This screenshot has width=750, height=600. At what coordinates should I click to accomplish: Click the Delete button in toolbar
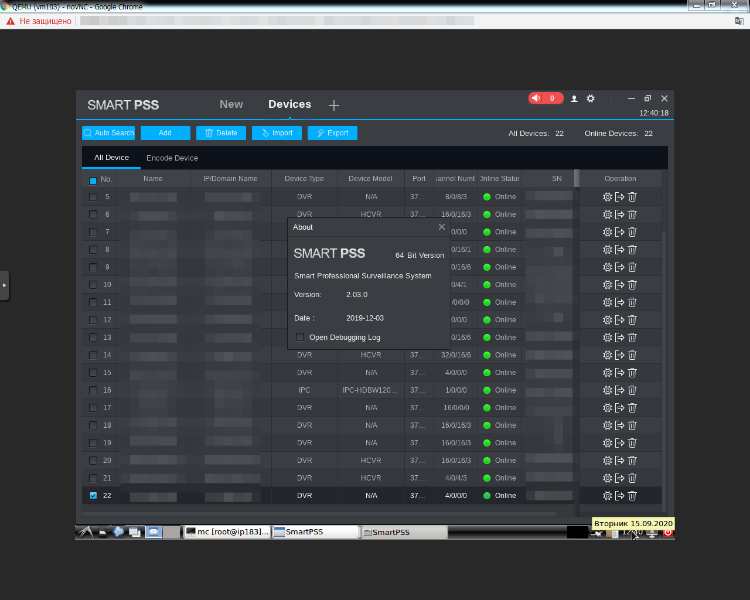click(221, 133)
